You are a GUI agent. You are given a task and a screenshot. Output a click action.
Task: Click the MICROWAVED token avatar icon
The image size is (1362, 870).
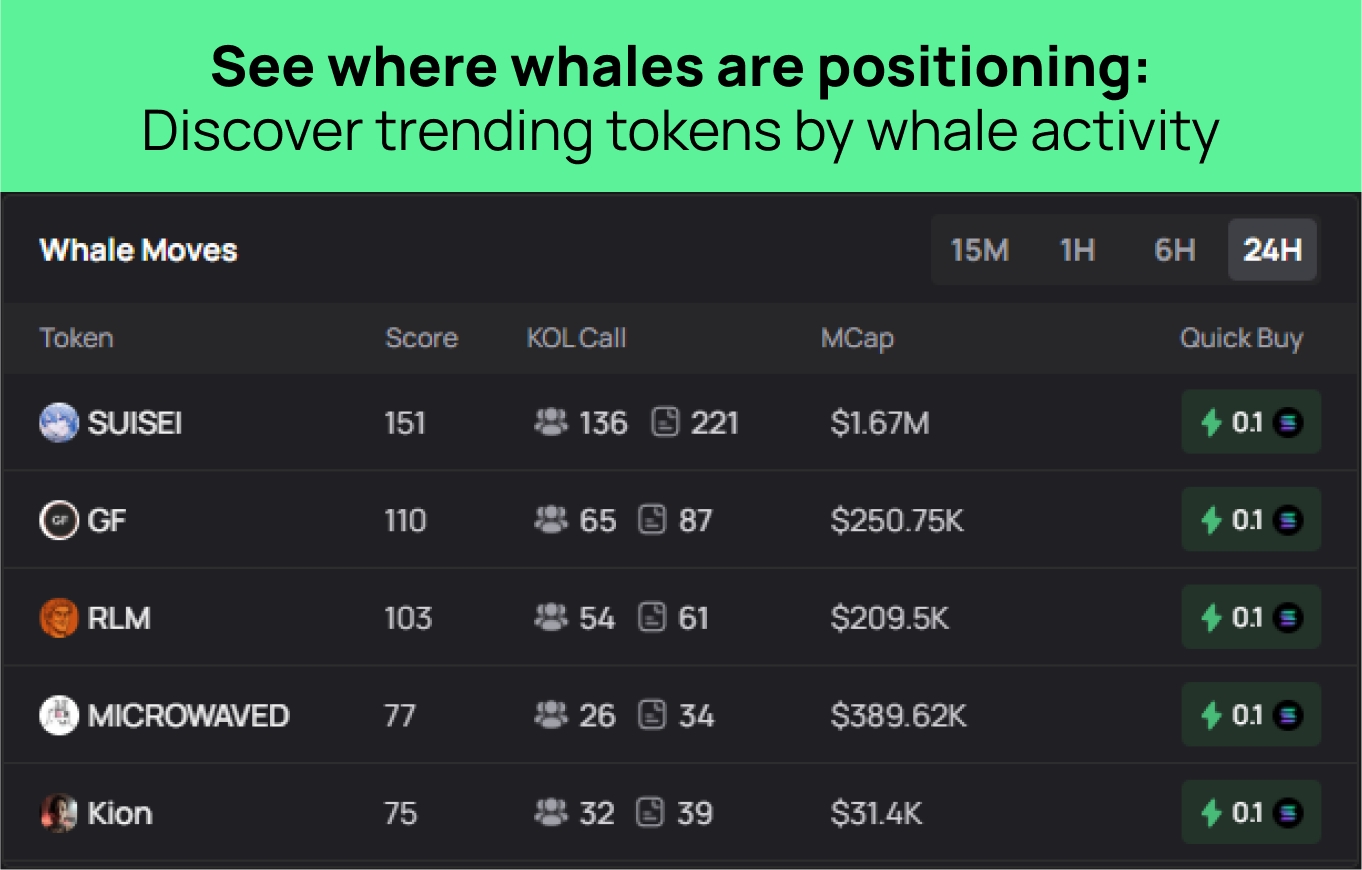[x=58, y=716]
